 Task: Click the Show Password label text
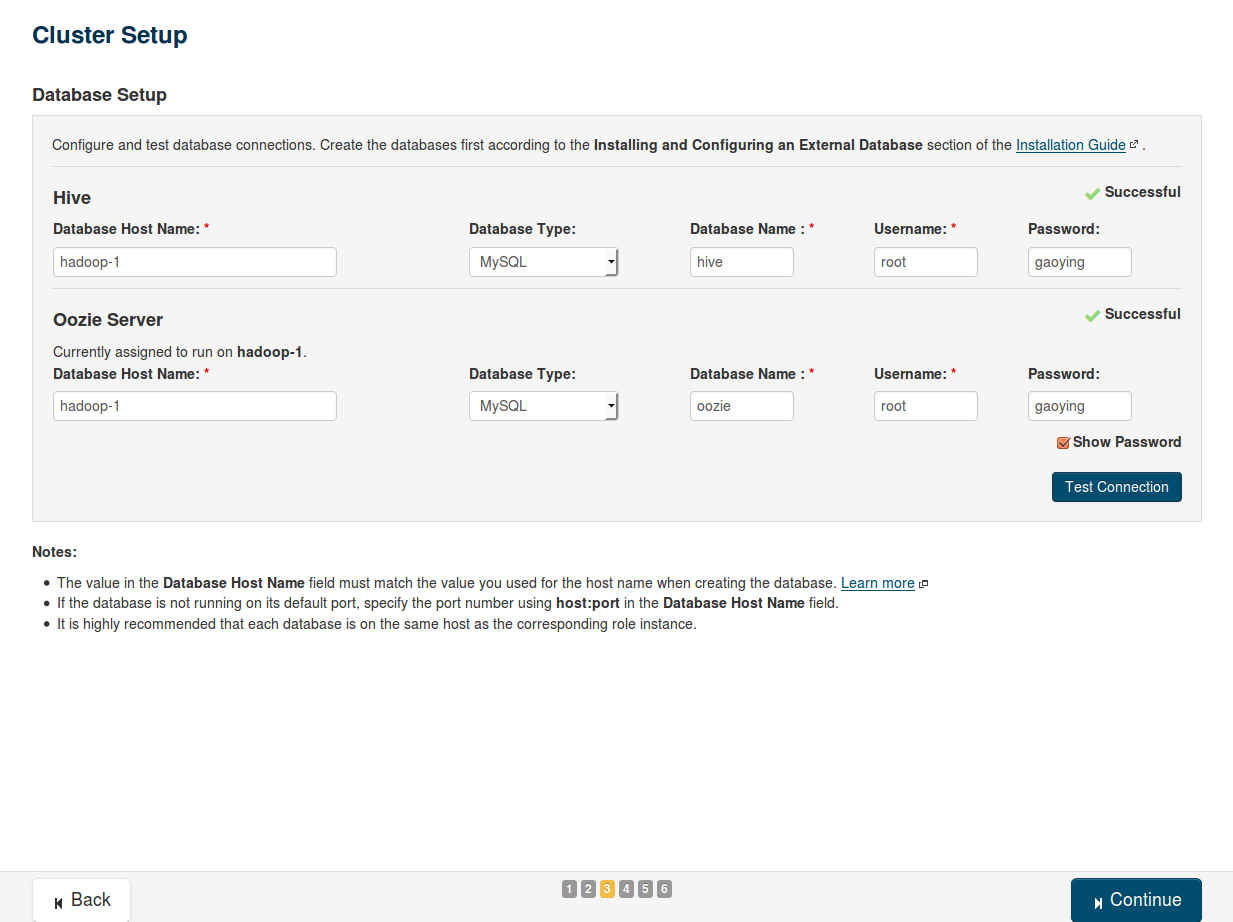[x=1127, y=442]
